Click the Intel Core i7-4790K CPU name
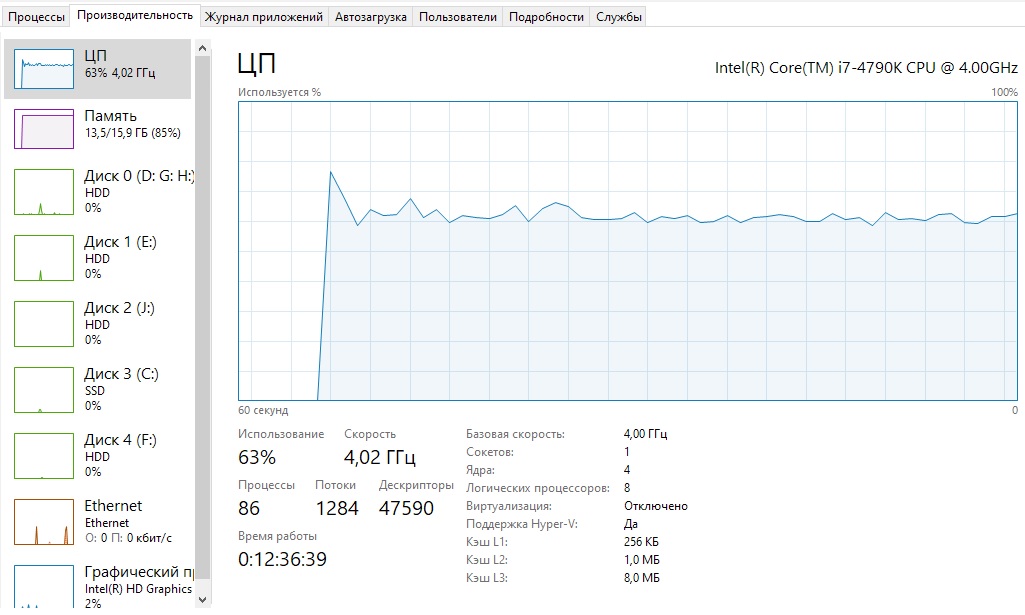Viewport: 1025px width, 615px height. click(866, 67)
